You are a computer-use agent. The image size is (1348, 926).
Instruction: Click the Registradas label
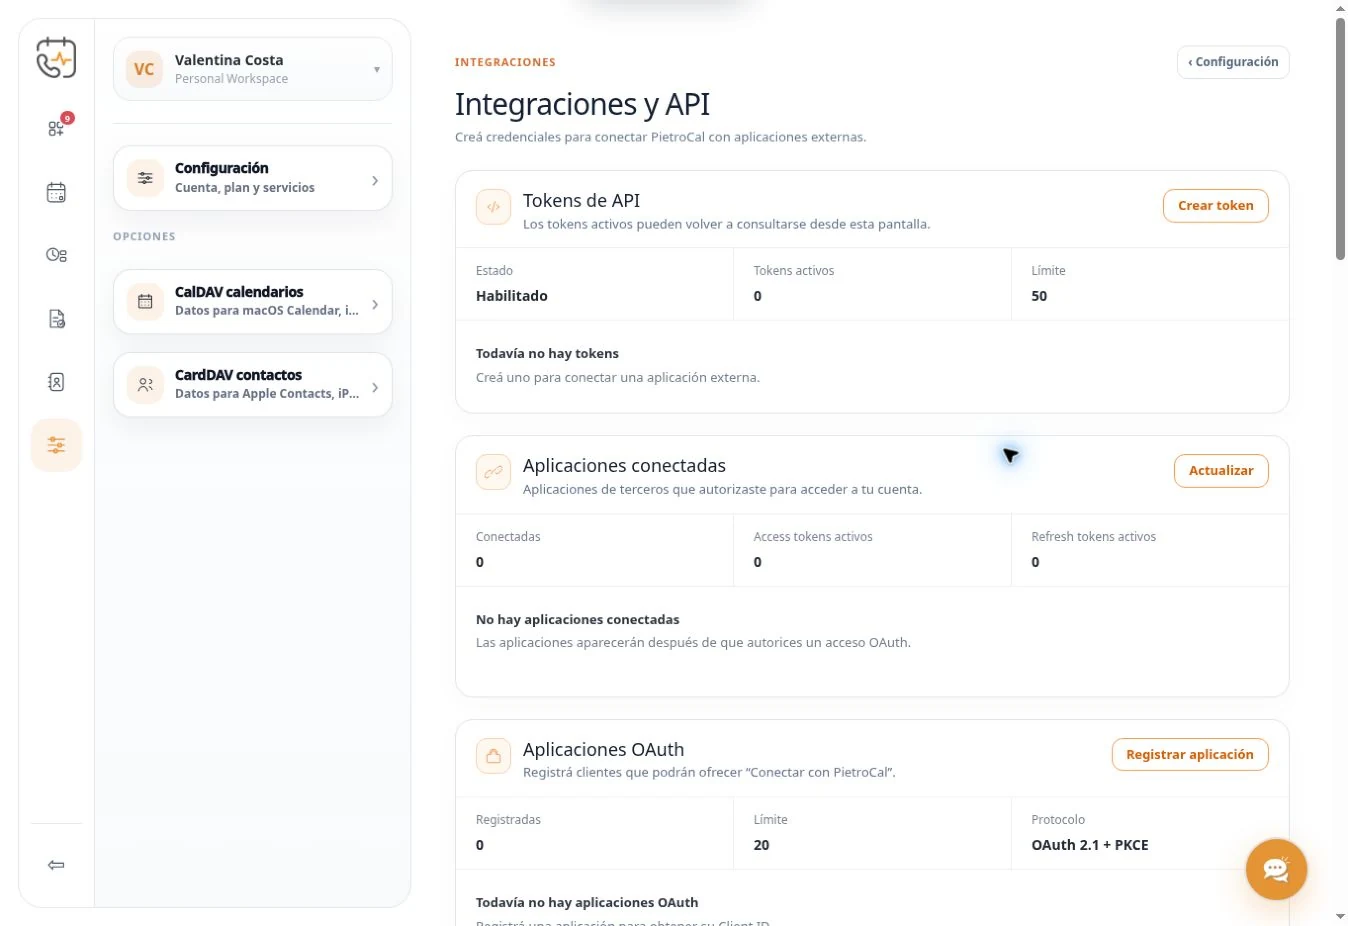[x=508, y=820]
